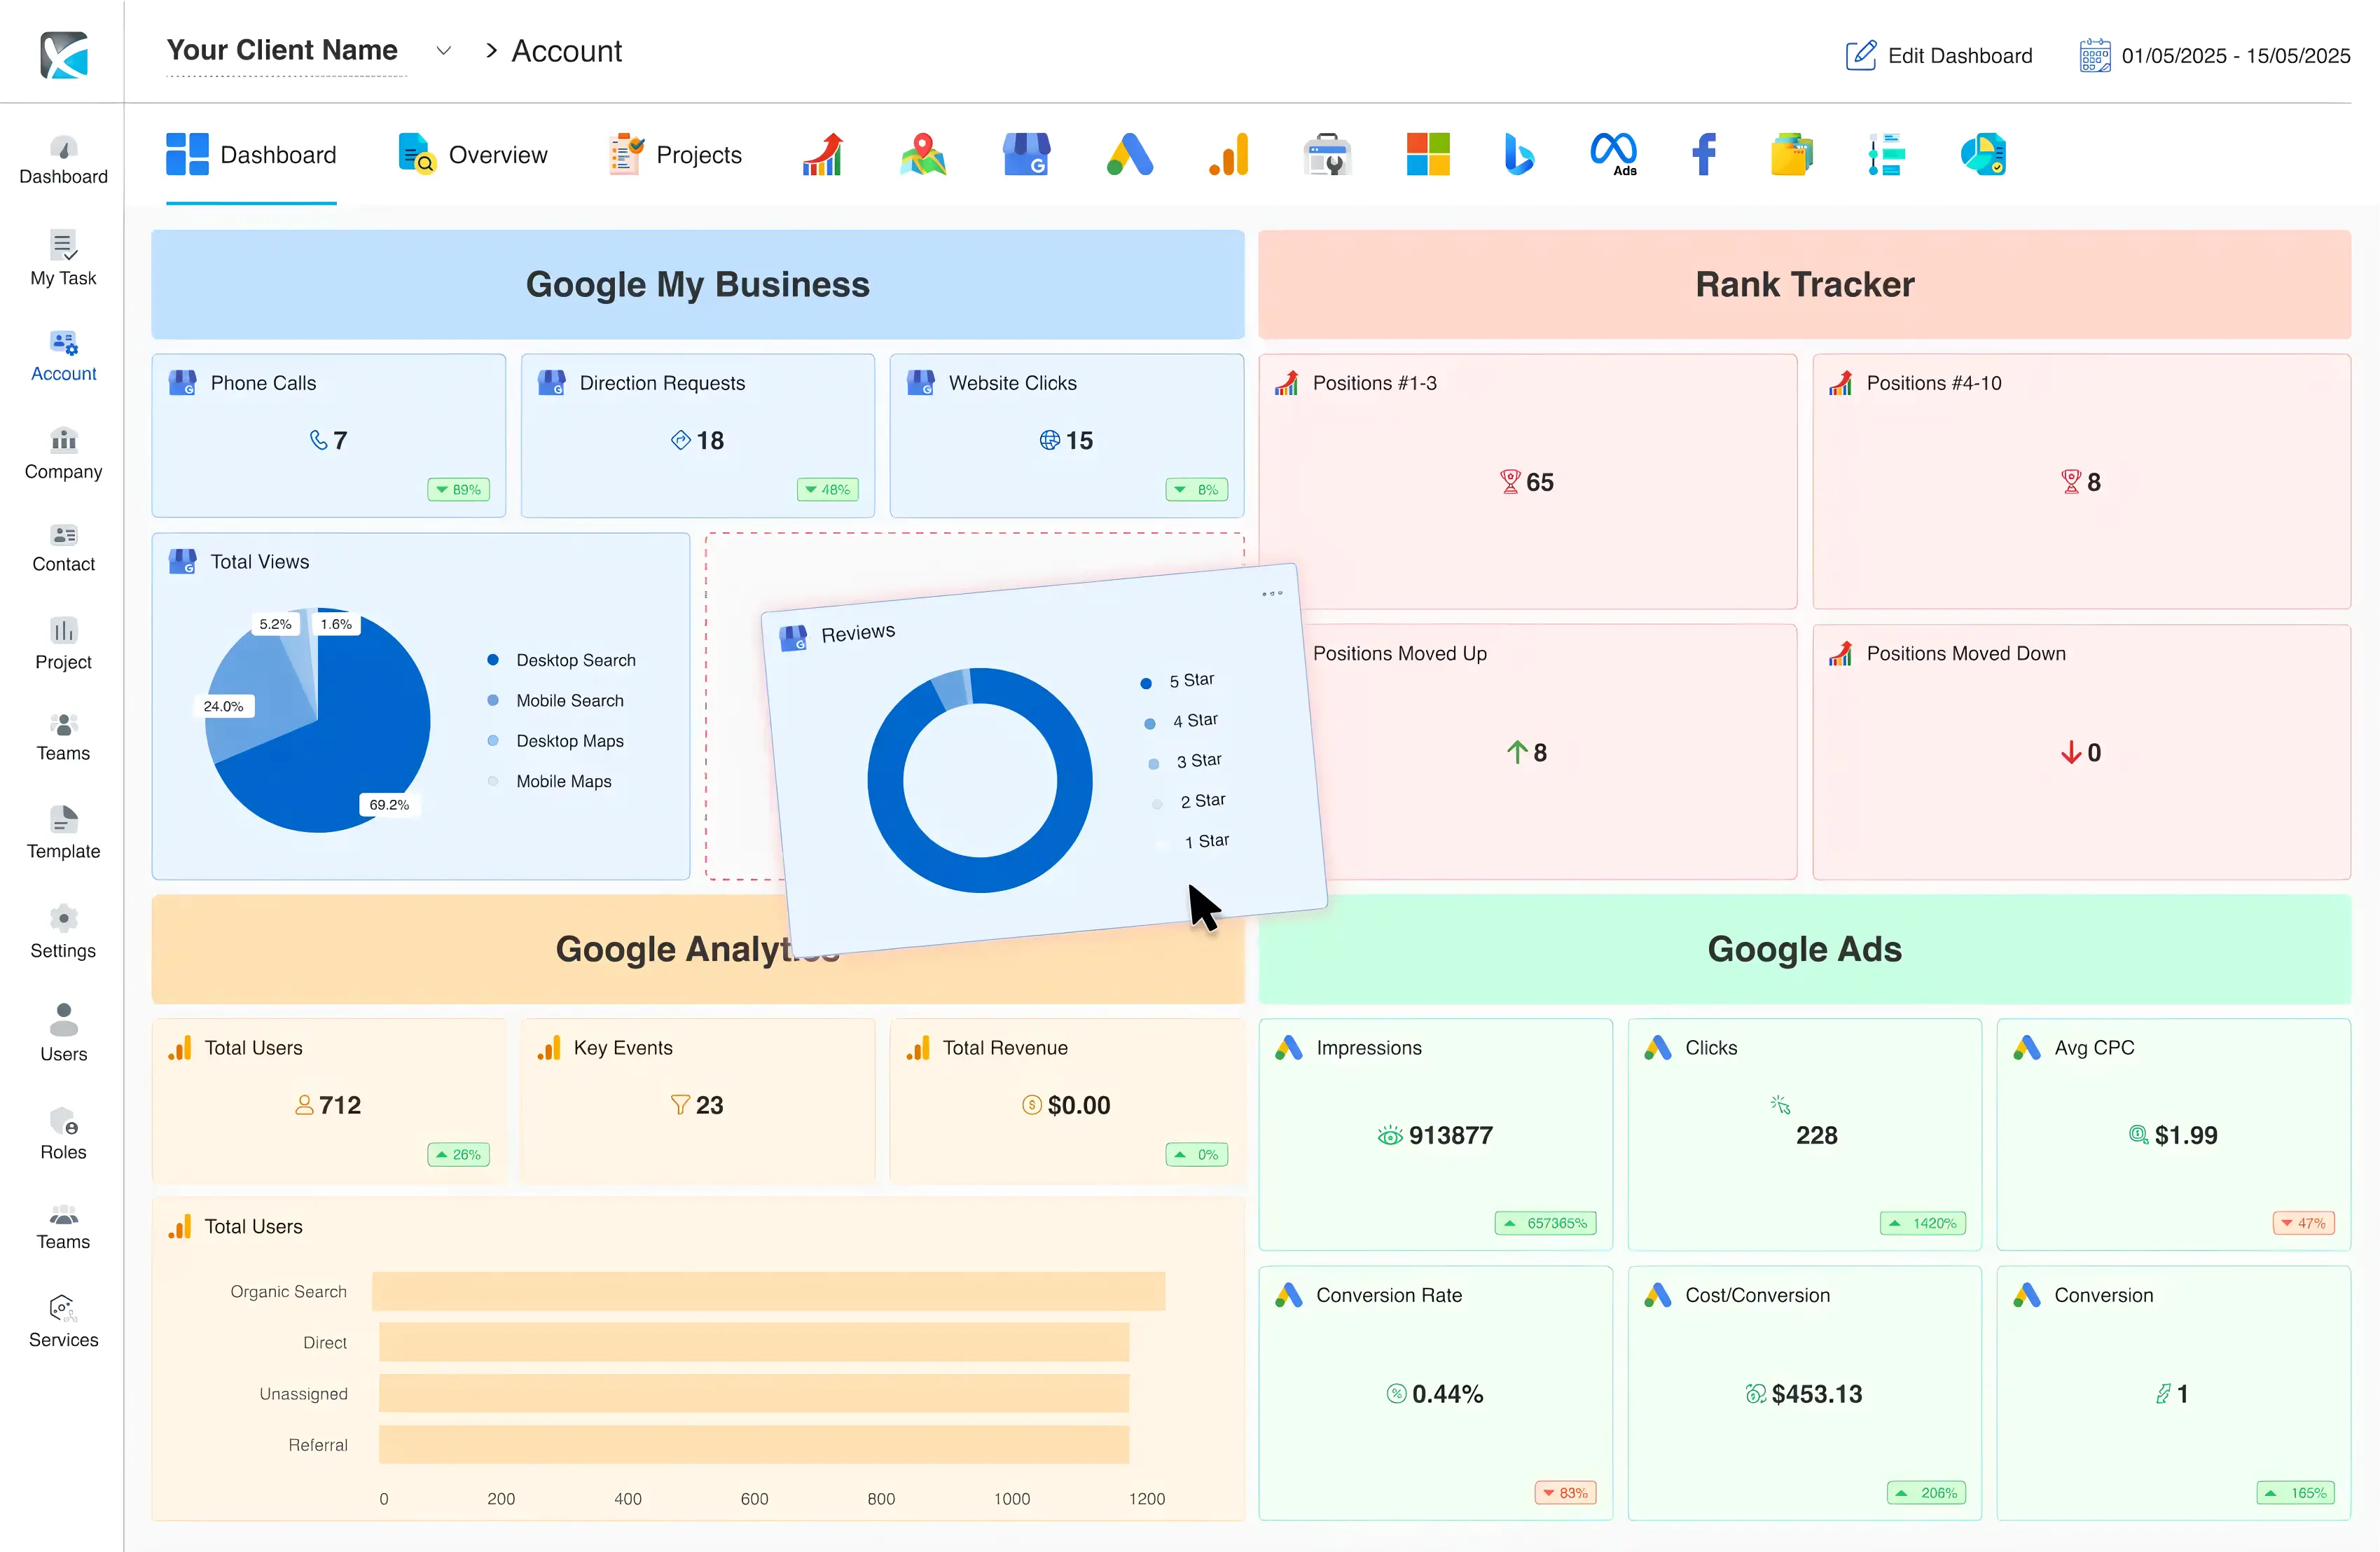Open the Google Maps integration icon
The image size is (2380, 1552).
point(923,155)
